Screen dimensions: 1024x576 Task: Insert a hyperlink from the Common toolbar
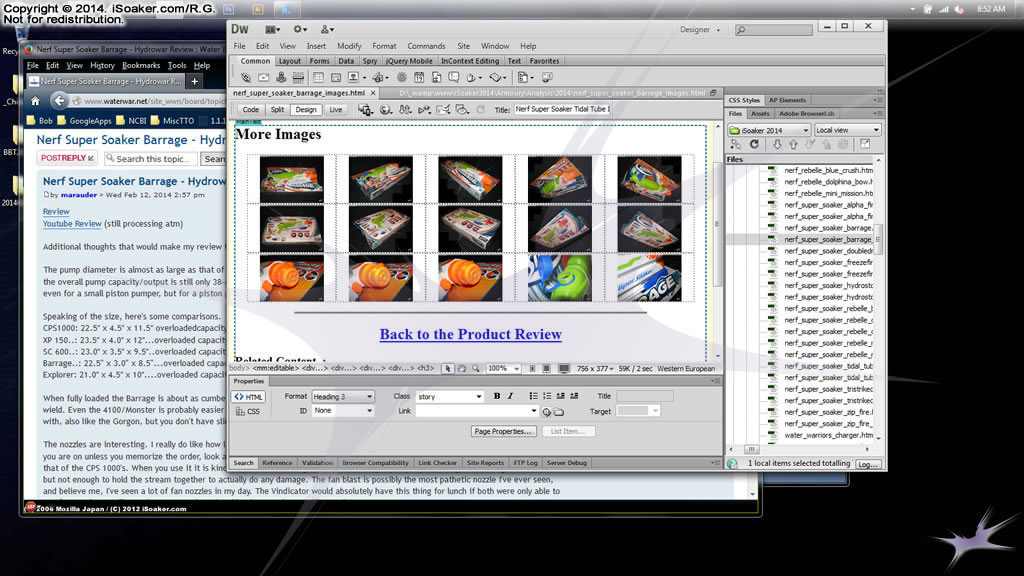[x=246, y=77]
